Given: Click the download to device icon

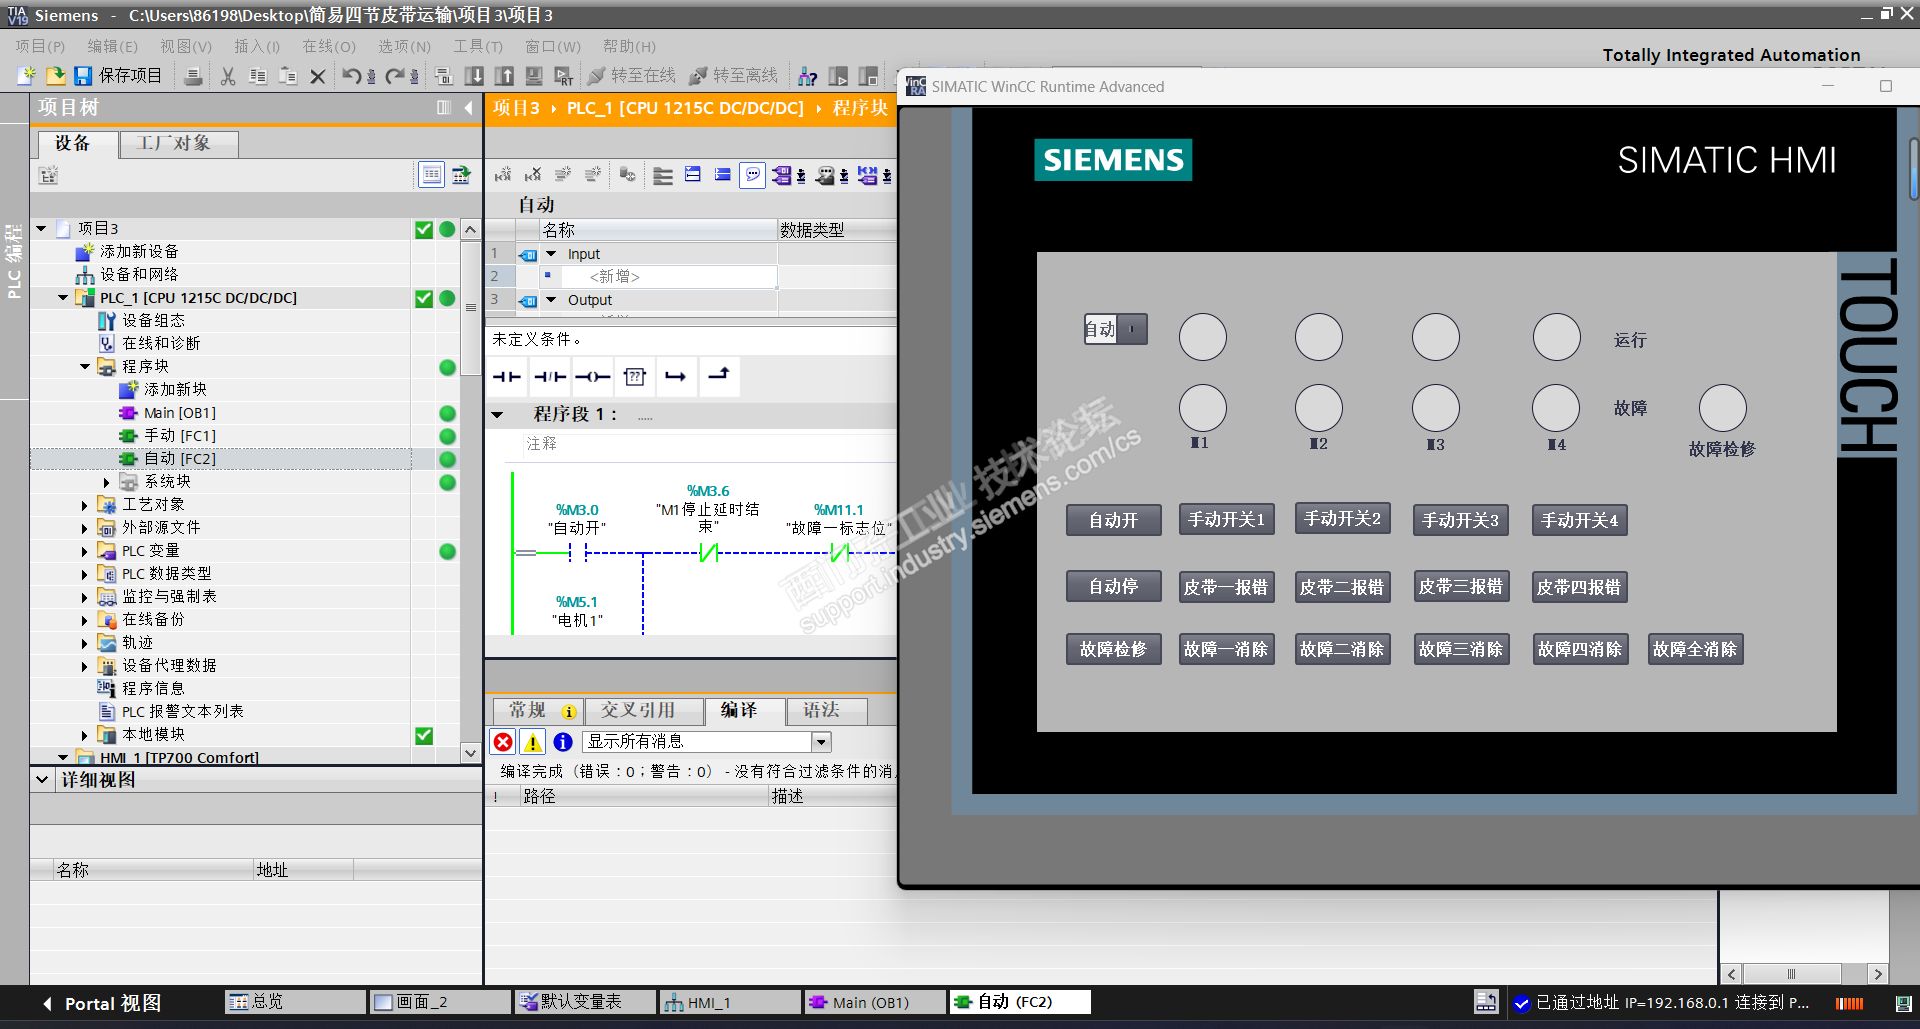Looking at the screenshot, I should (x=475, y=76).
